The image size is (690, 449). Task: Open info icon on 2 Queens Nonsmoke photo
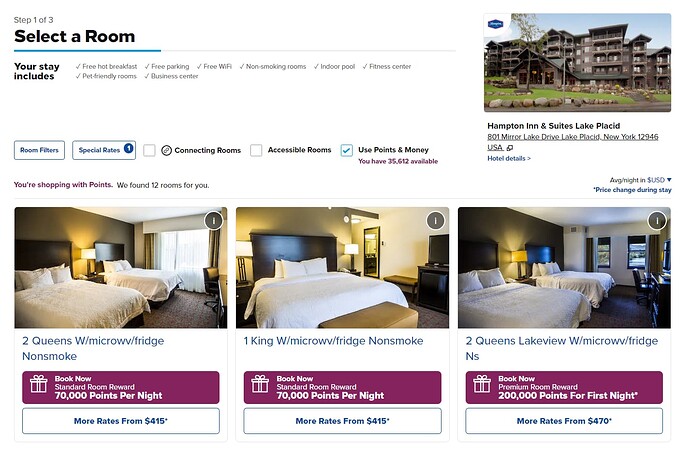tap(214, 221)
